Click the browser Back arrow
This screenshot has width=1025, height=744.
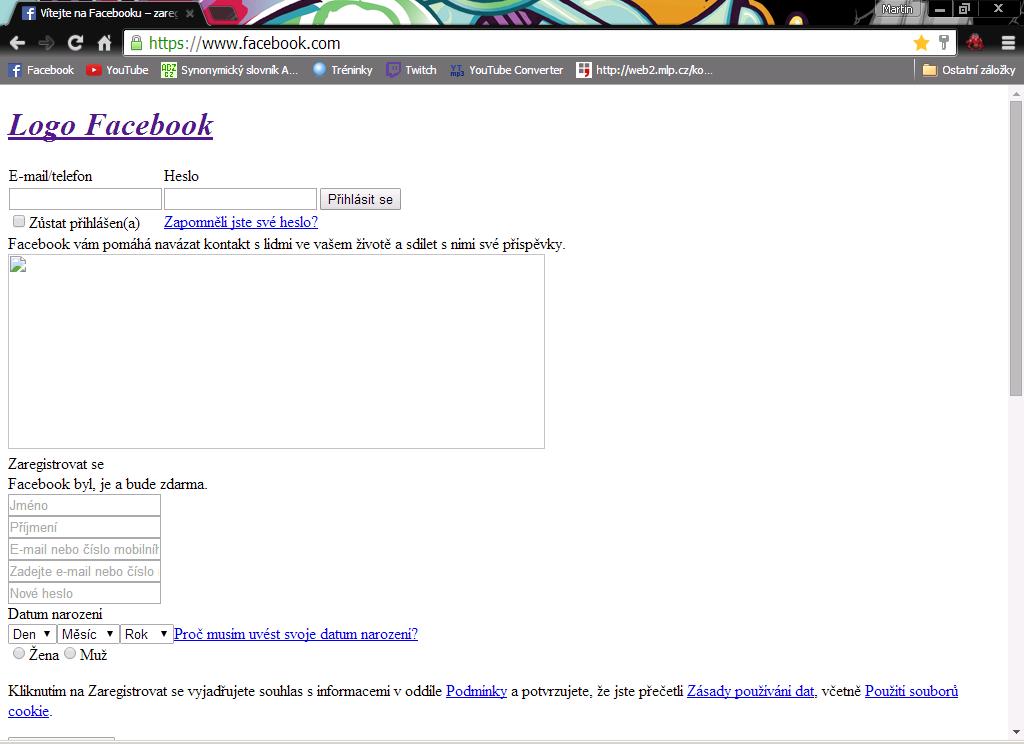[x=17, y=43]
